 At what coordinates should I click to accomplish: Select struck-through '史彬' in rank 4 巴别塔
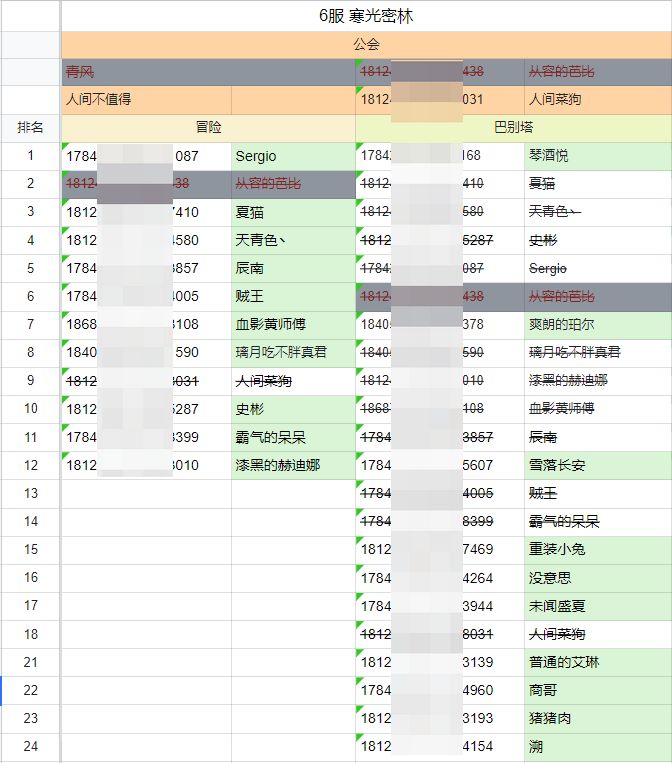point(598,240)
